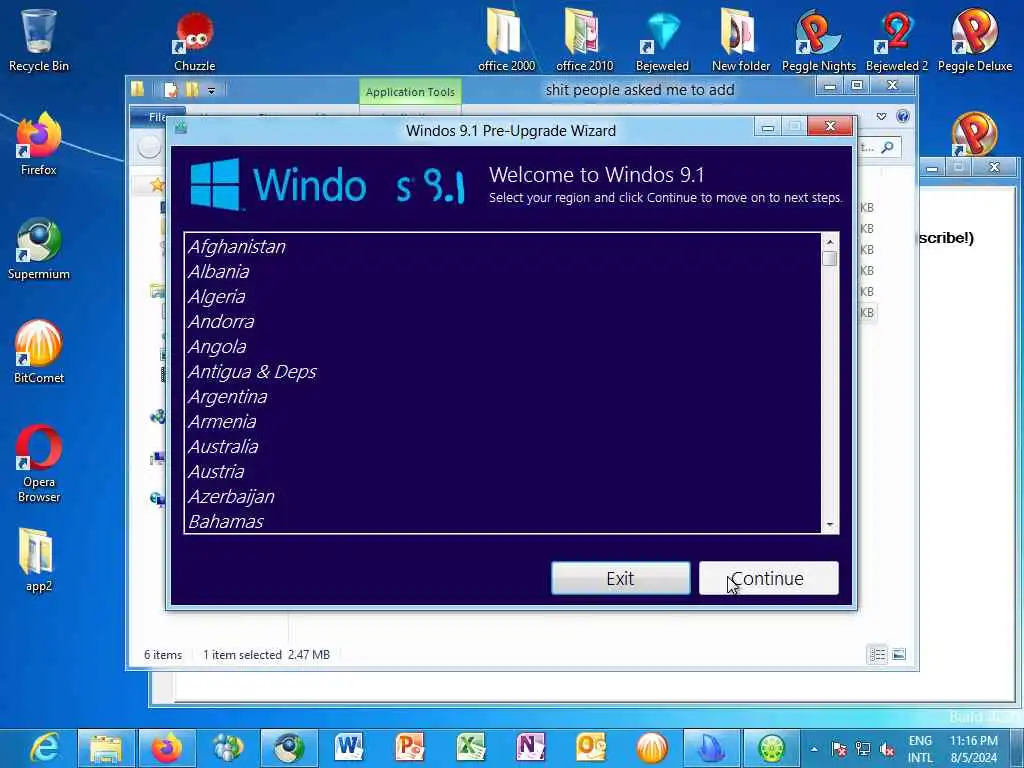This screenshot has width=1024, height=768.
Task: Click the Back button in Explorer window
Action: pos(149,148)
